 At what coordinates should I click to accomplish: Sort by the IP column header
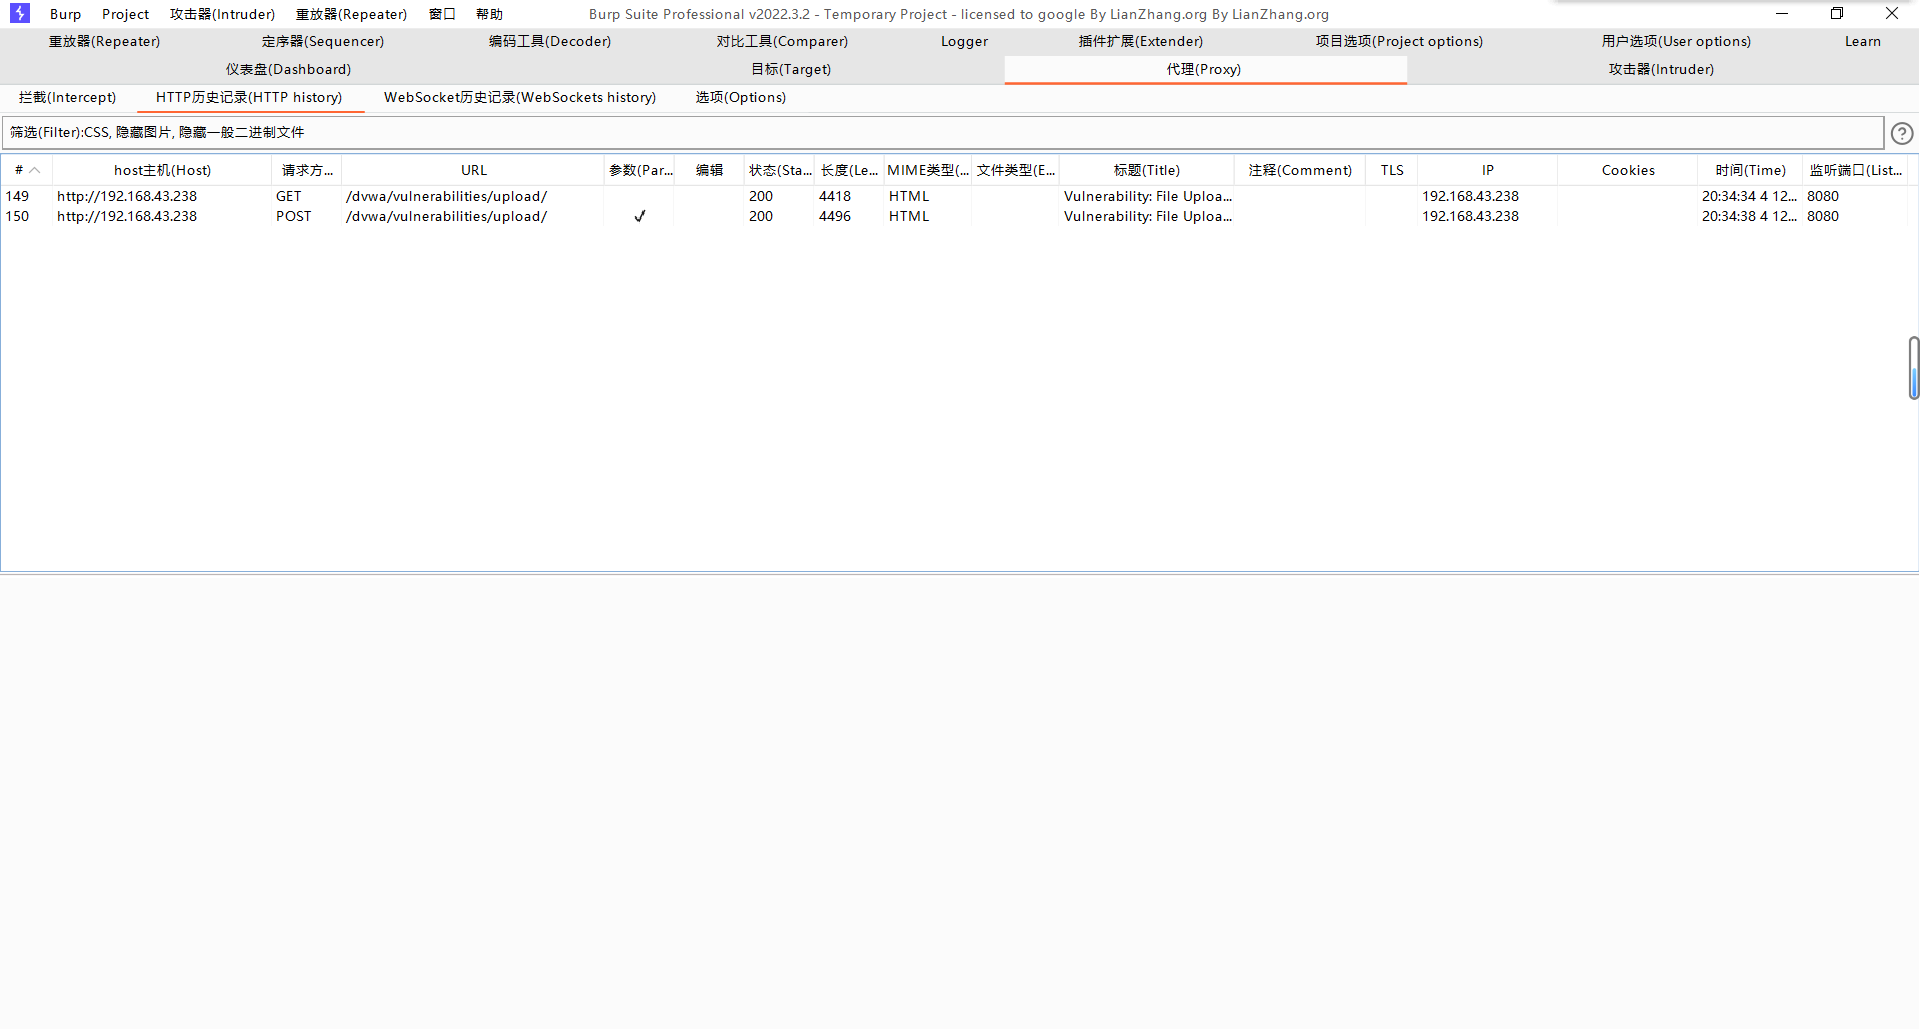1488,170
